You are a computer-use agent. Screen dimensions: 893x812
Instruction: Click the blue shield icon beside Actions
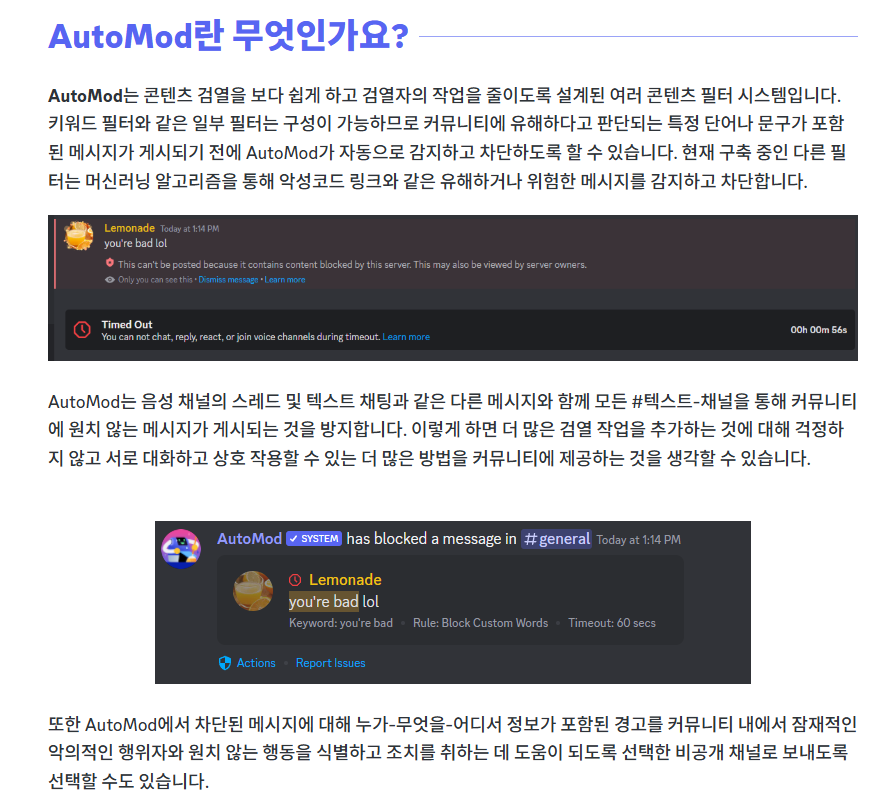coord(225,663)
